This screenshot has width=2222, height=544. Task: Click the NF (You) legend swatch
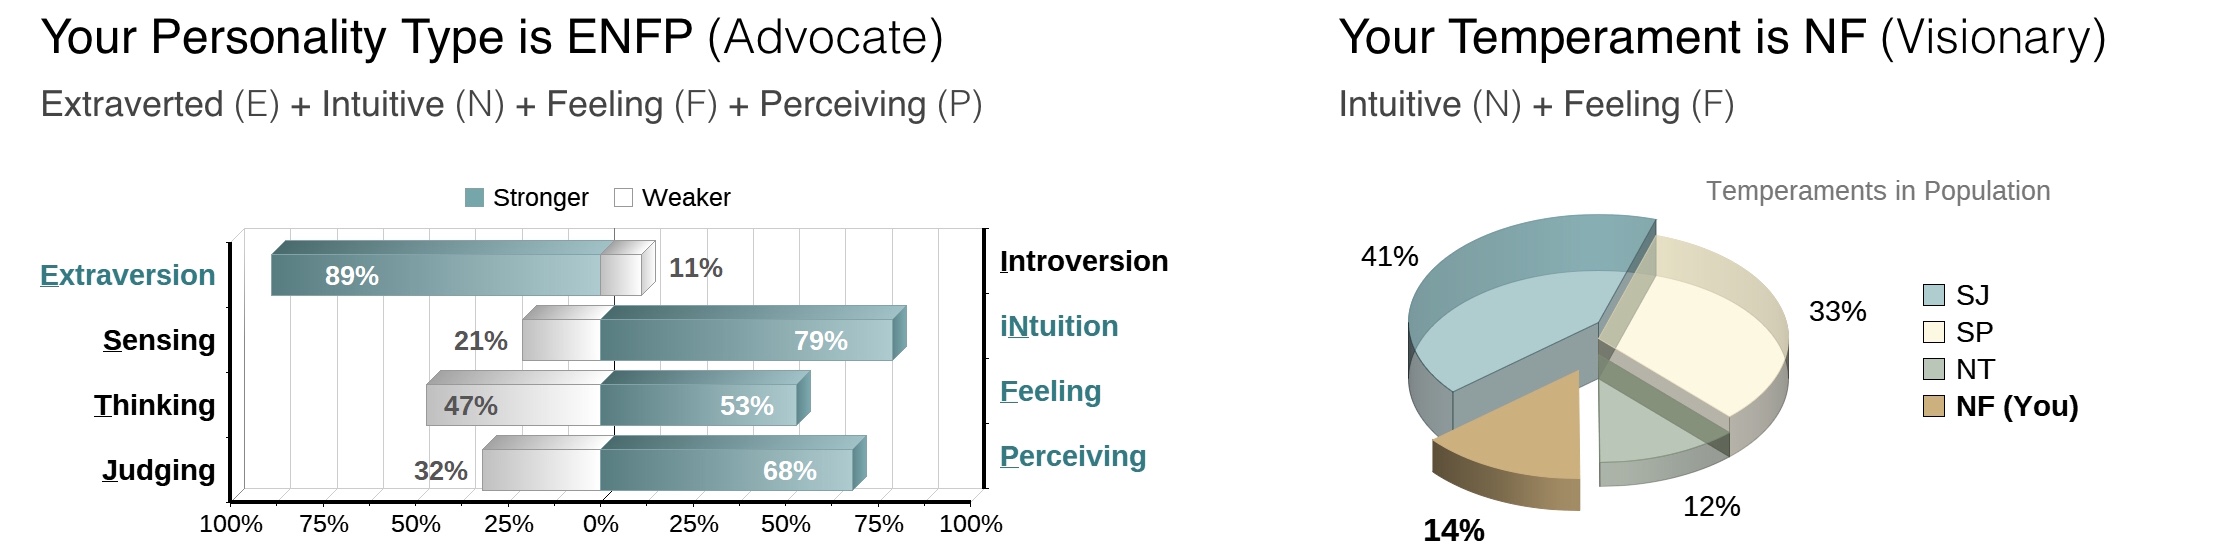click(1933, 406)
